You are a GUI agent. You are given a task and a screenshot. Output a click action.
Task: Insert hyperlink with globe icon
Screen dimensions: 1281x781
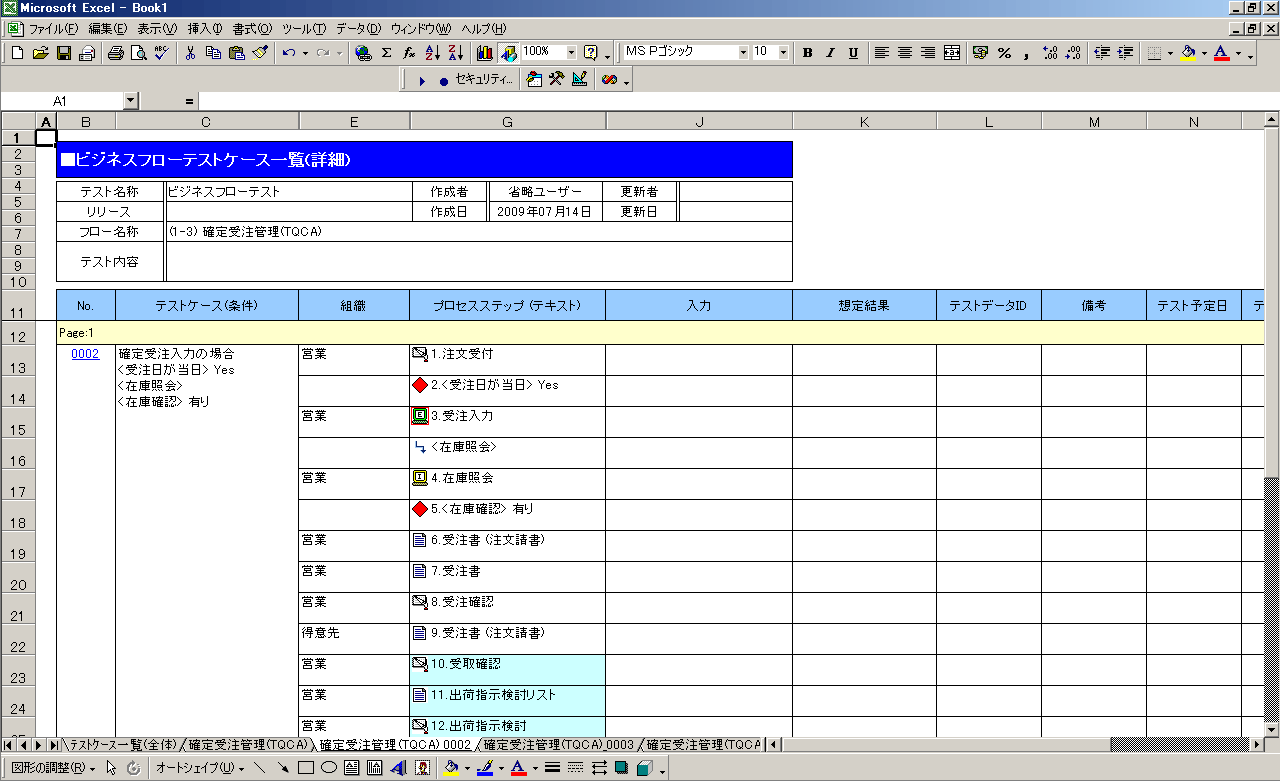click(363, 52)
